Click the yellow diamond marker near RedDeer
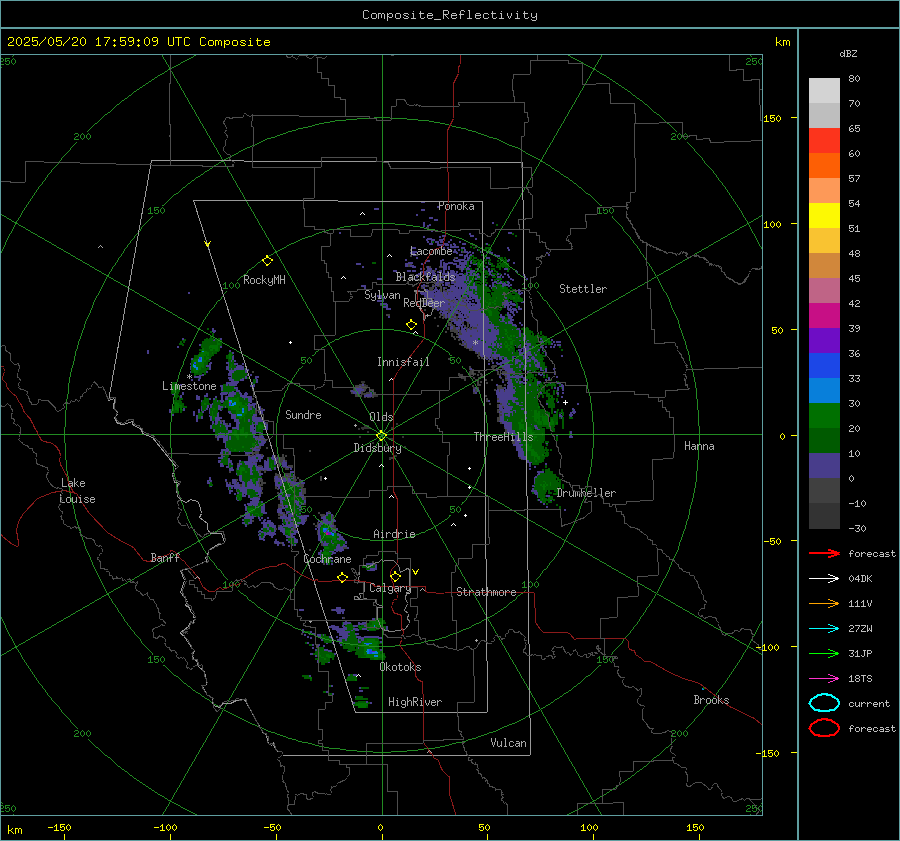The image size is (900, 841). click(x=412, y=325)
